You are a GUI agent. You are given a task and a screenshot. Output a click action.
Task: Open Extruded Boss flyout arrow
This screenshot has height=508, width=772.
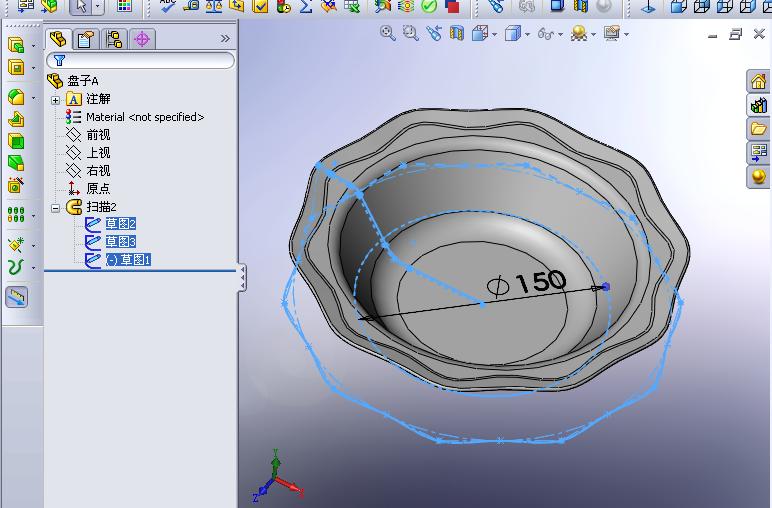33,46
